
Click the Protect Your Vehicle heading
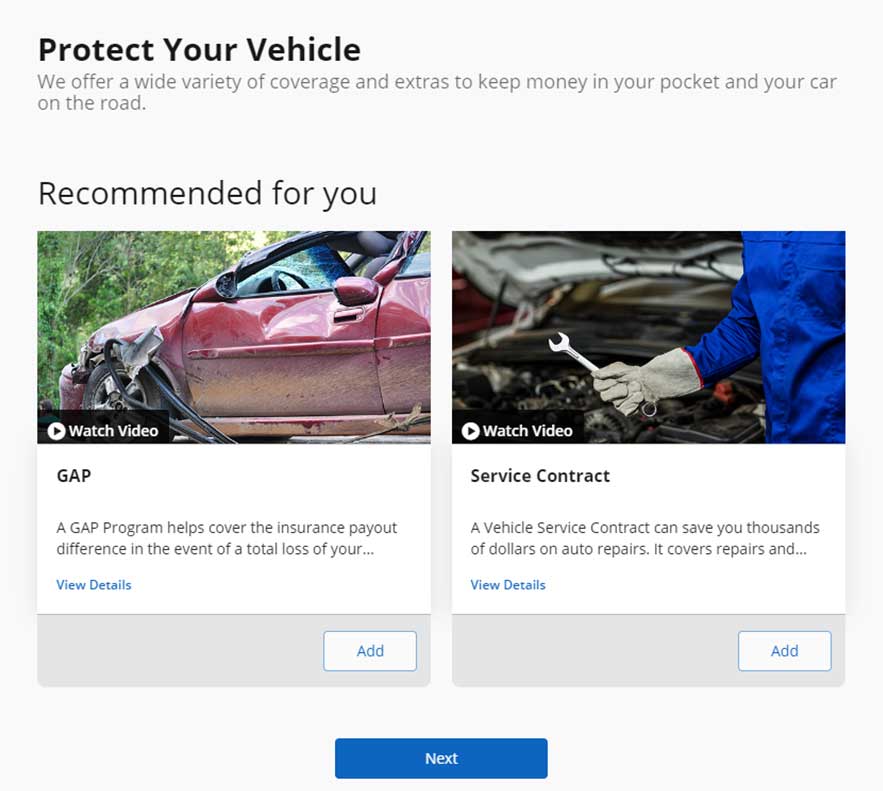(x=199, y=49)
